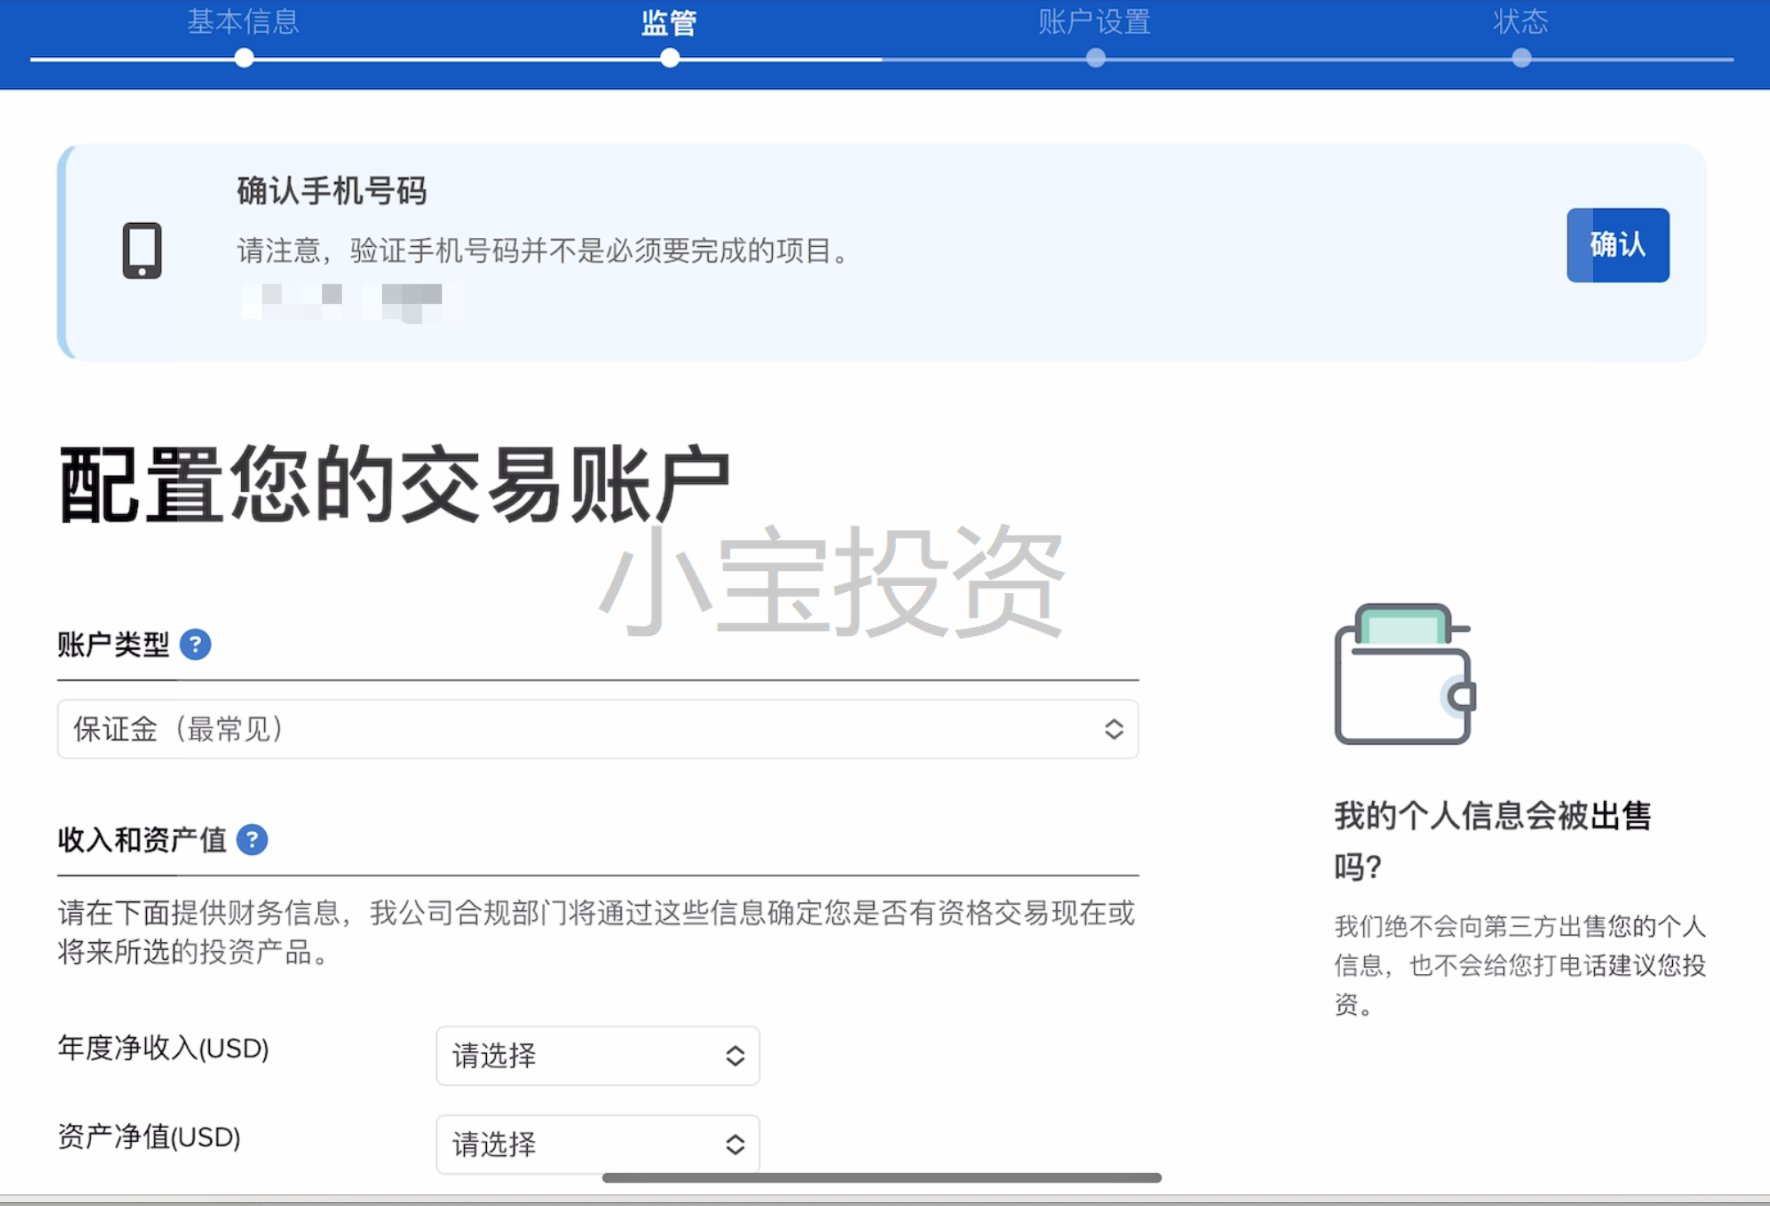Open the 账户类型 dropdown showing 保证金
Image resolution: width=1770 pixels, height=1206 pixels.
point(597,729)
